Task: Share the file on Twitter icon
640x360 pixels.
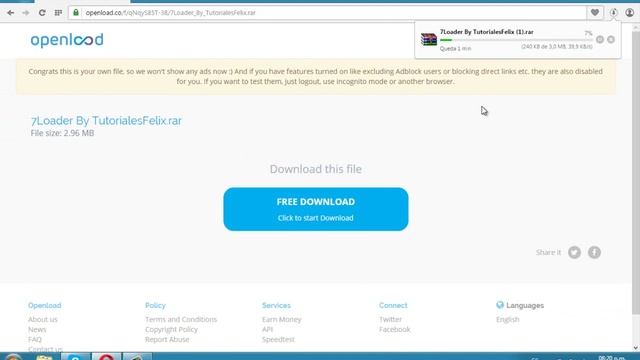Action: (x=574, y=253)
